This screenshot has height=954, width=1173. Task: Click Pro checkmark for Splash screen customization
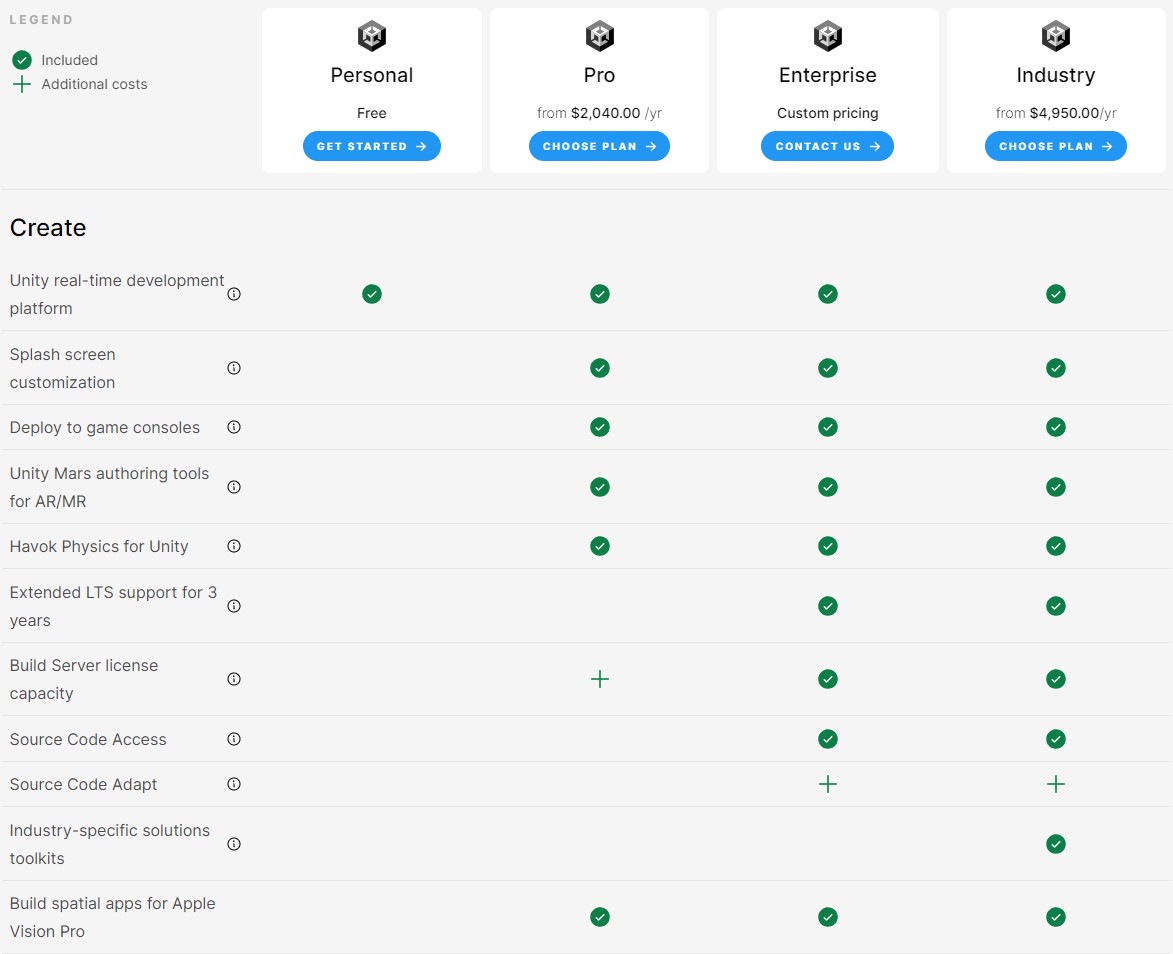tap(599, 368)
